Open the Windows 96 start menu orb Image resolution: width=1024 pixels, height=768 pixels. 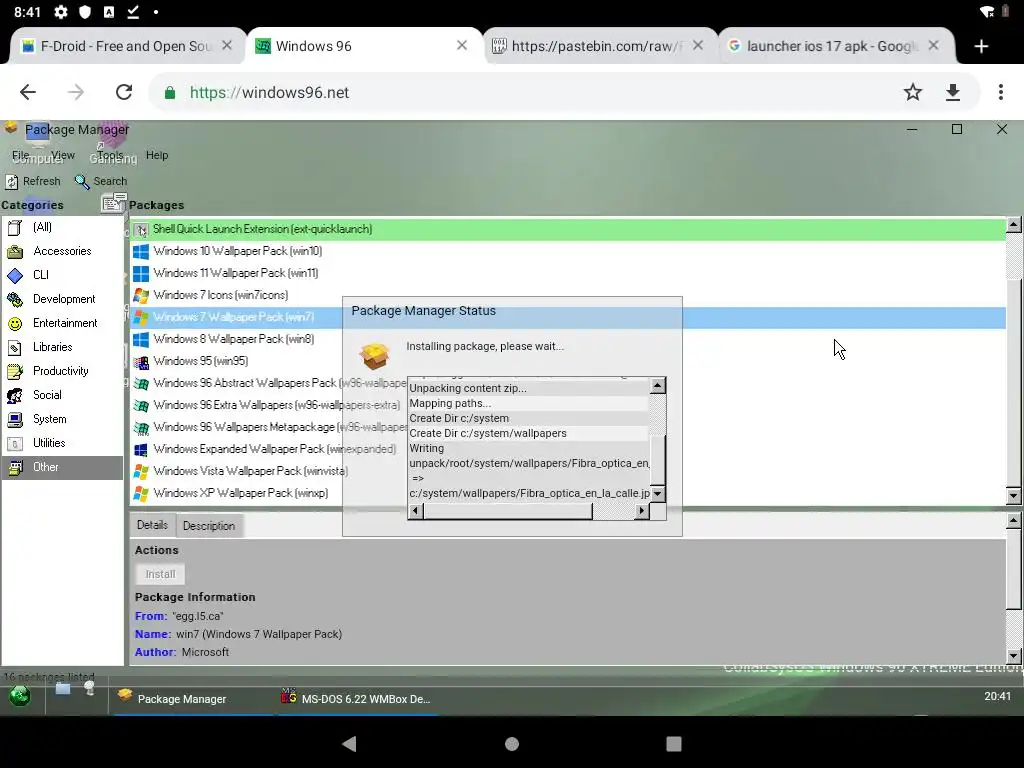20,696
